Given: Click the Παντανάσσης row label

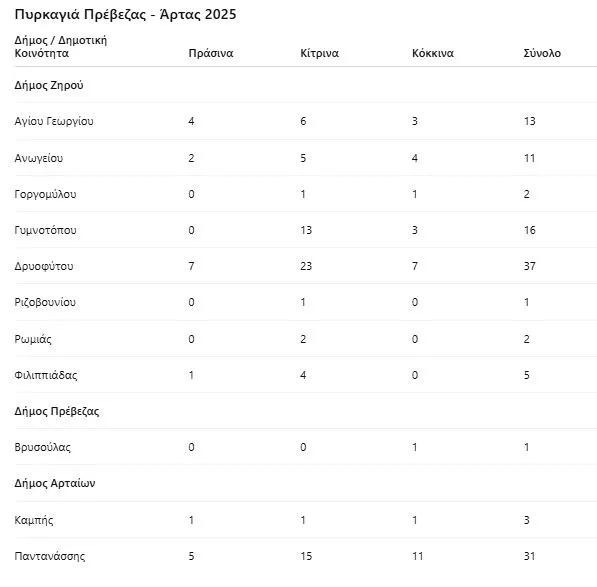Looking at the screenshot, I should [49, 556].
